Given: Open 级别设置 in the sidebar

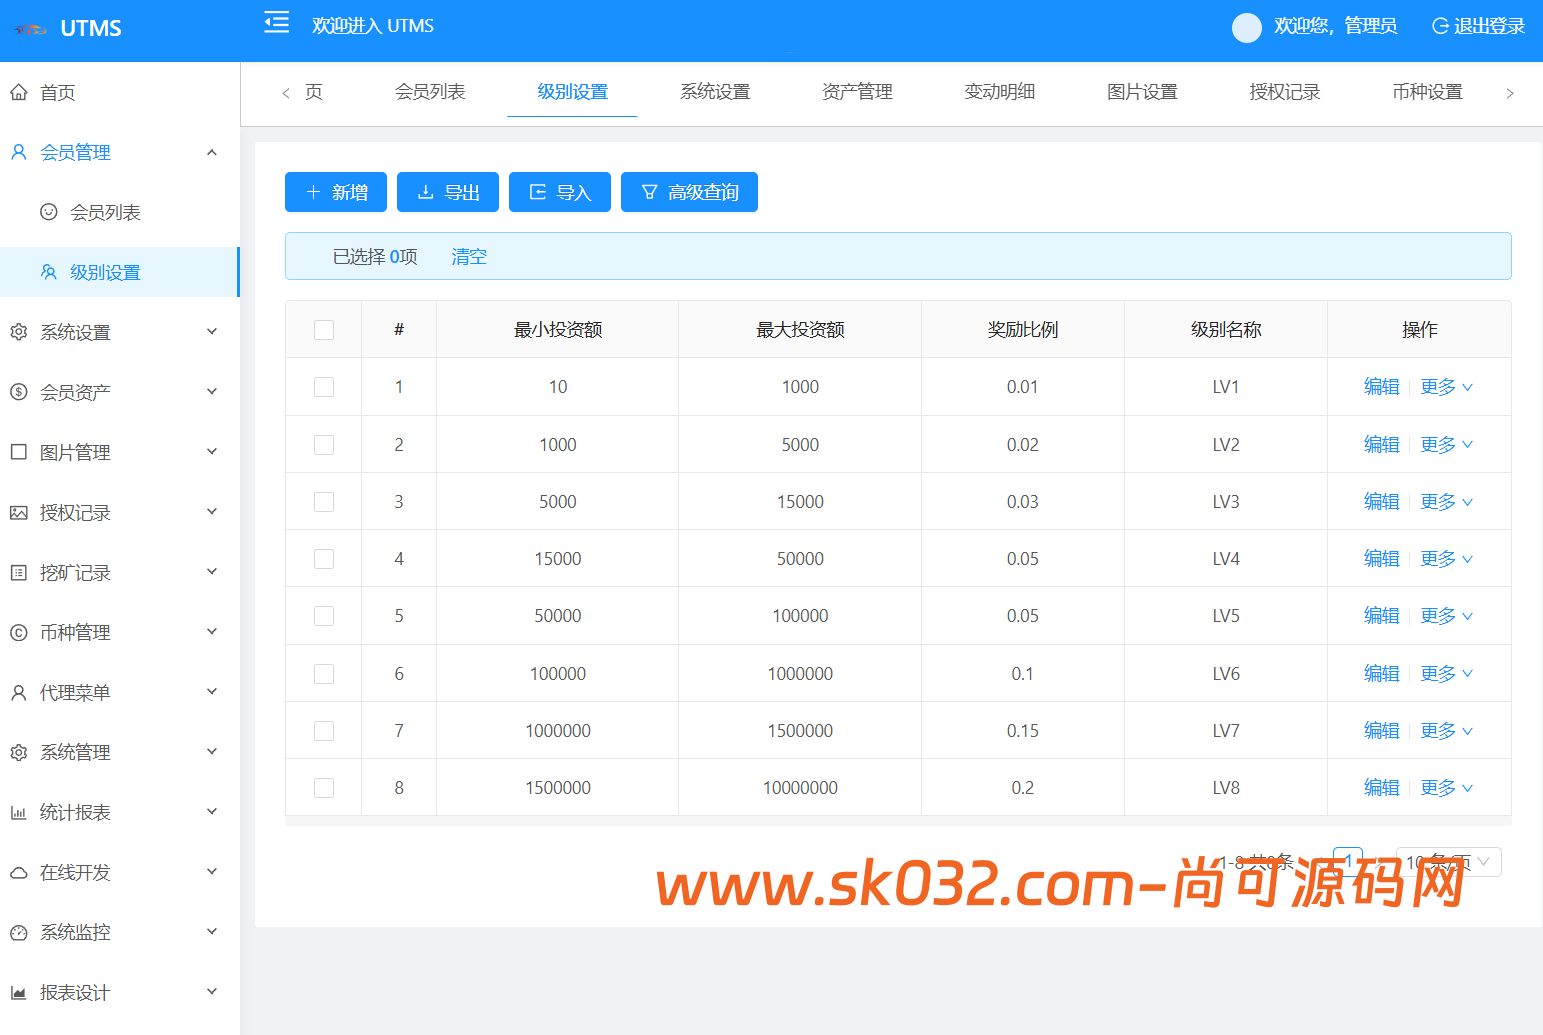Looking at the screenshot, I should point(120,272).
